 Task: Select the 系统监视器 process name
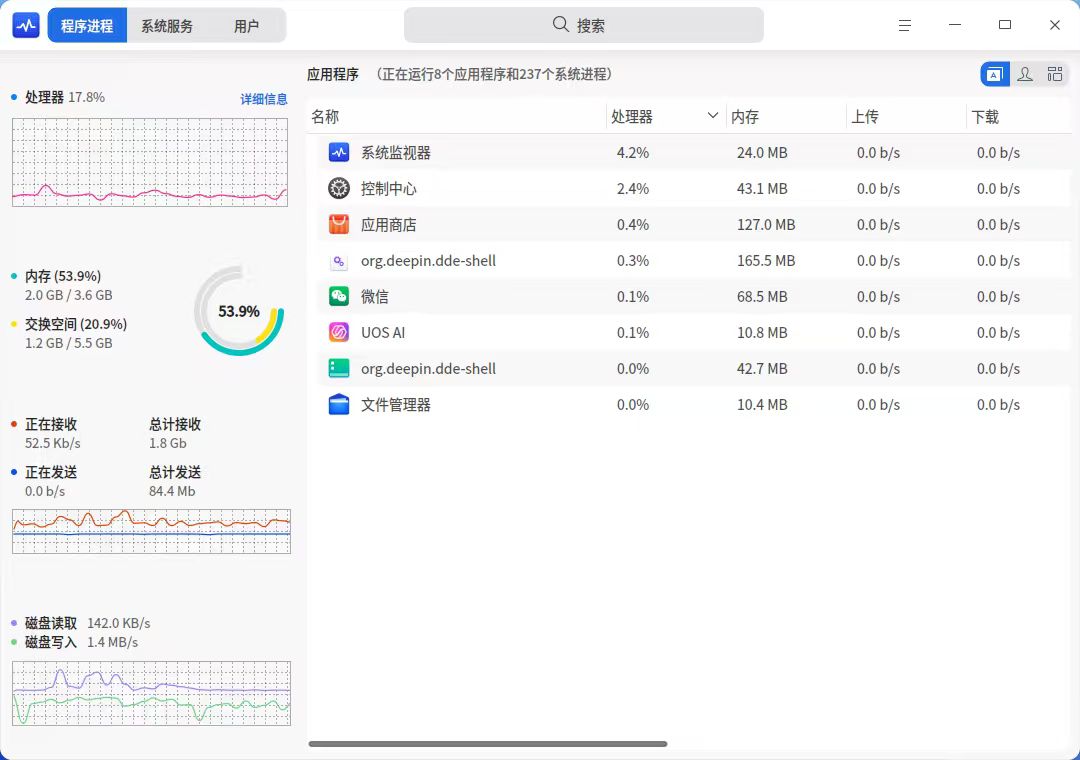coord(395,152)
